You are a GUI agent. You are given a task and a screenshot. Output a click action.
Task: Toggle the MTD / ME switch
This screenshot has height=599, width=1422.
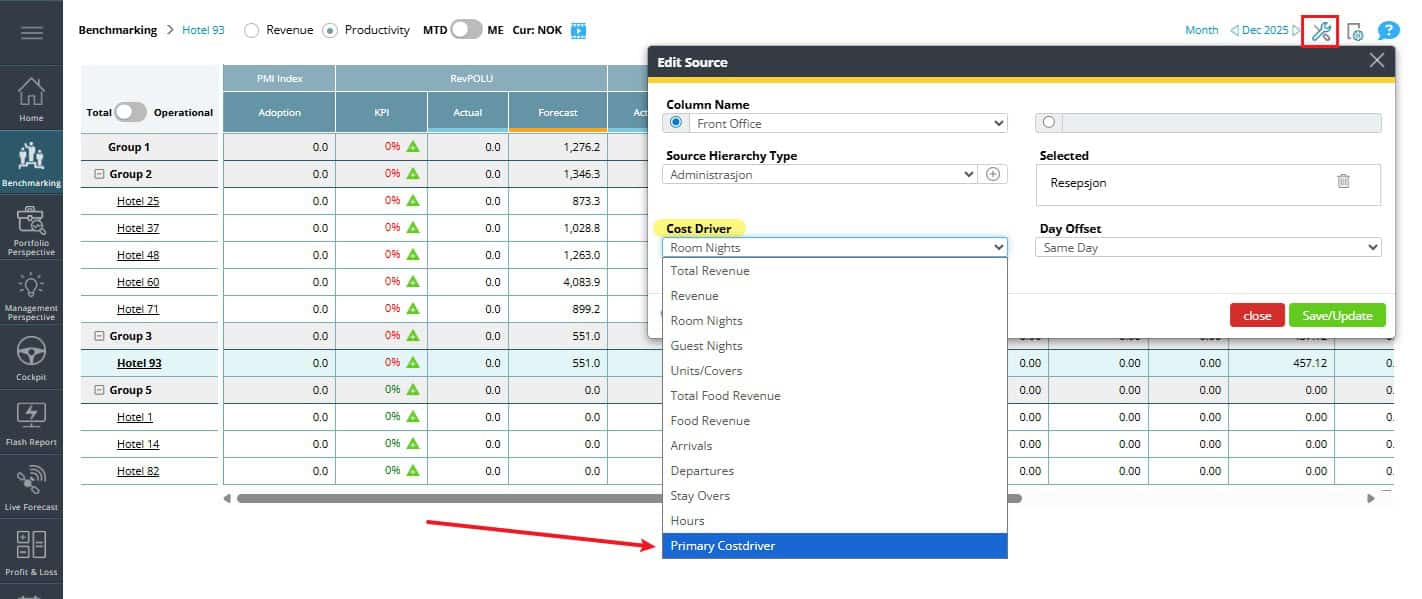coord(466,30)
